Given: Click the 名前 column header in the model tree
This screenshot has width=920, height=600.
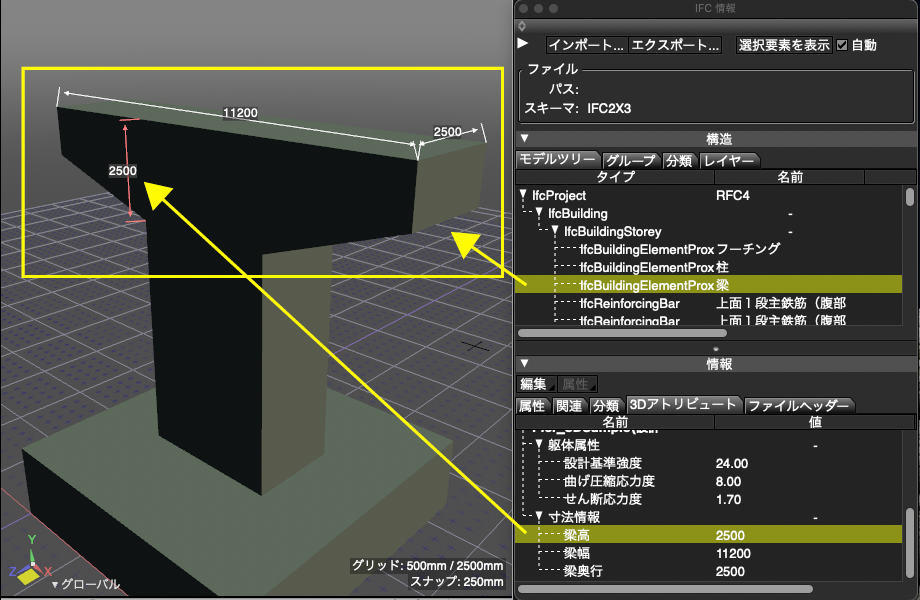Looking at the screenshot, I should [x=790, y=177].
